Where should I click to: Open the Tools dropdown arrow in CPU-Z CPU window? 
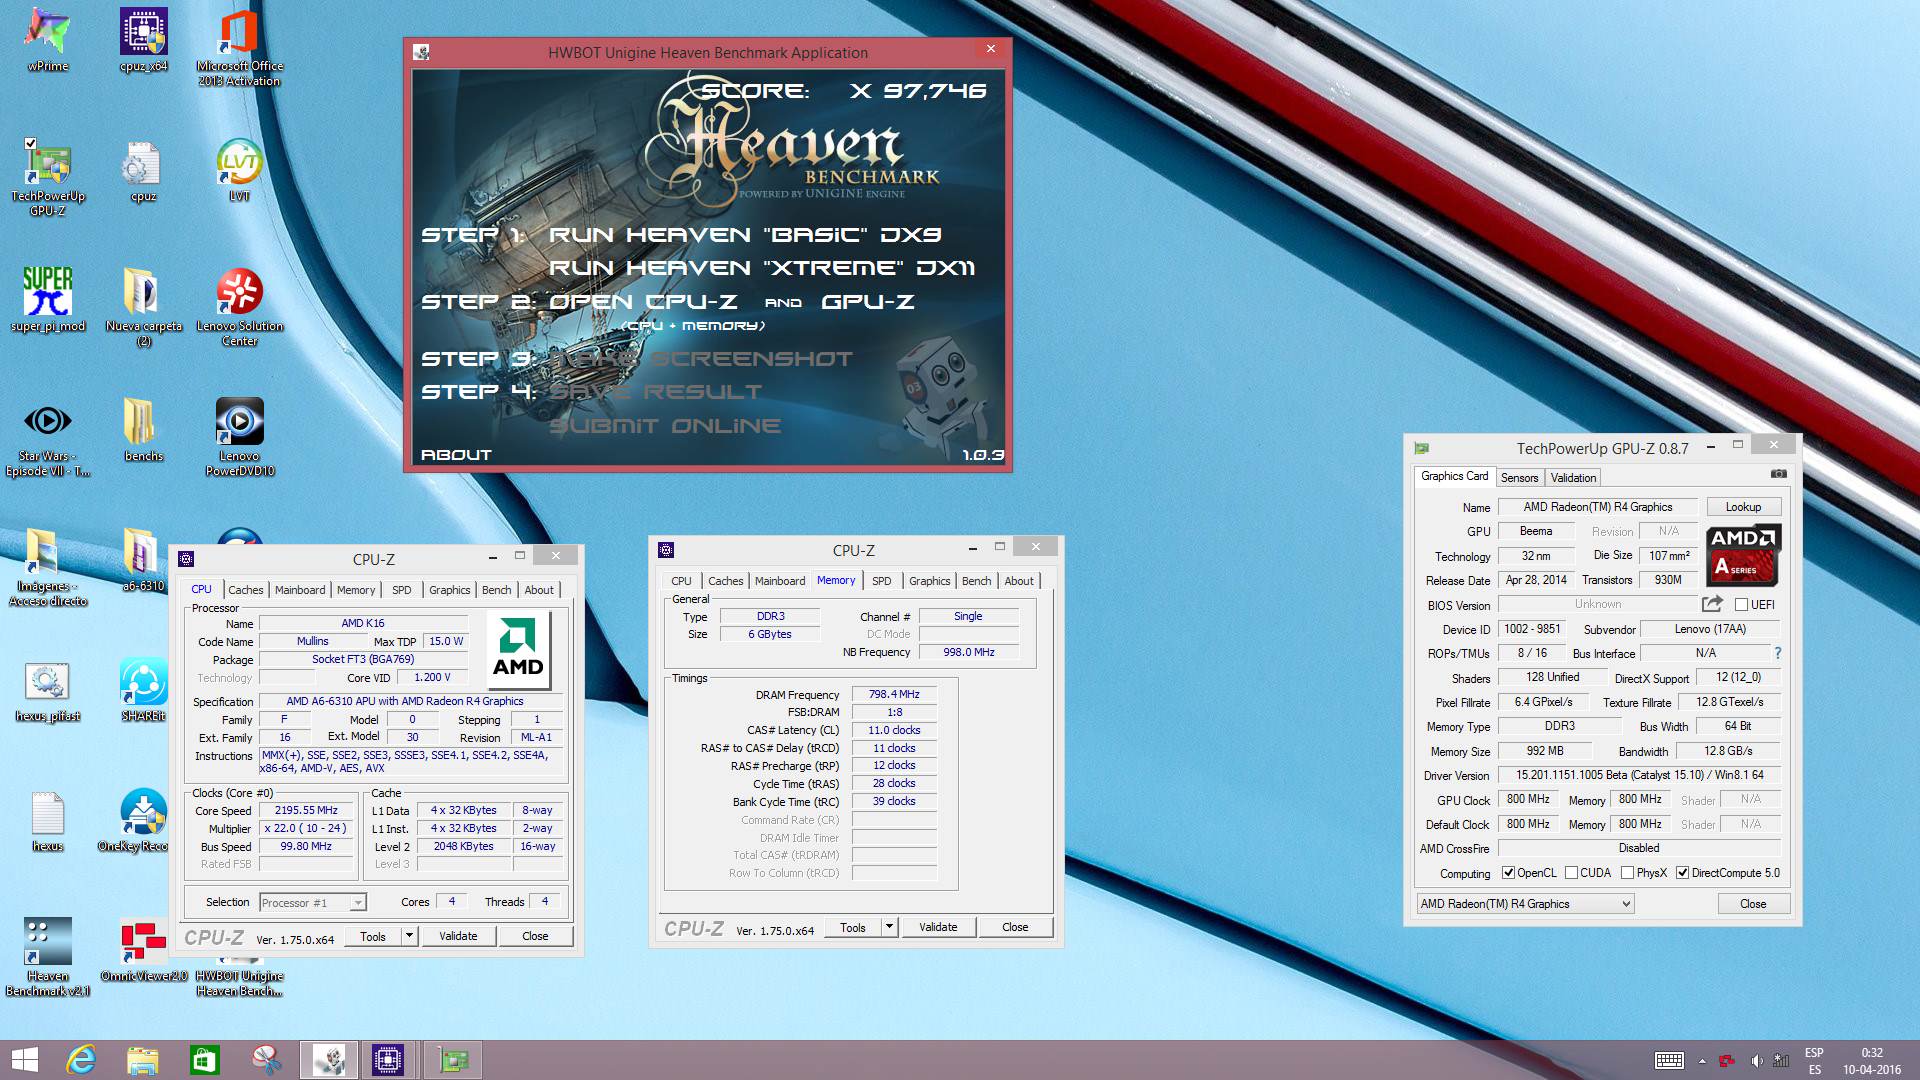(x=408, y=936)
